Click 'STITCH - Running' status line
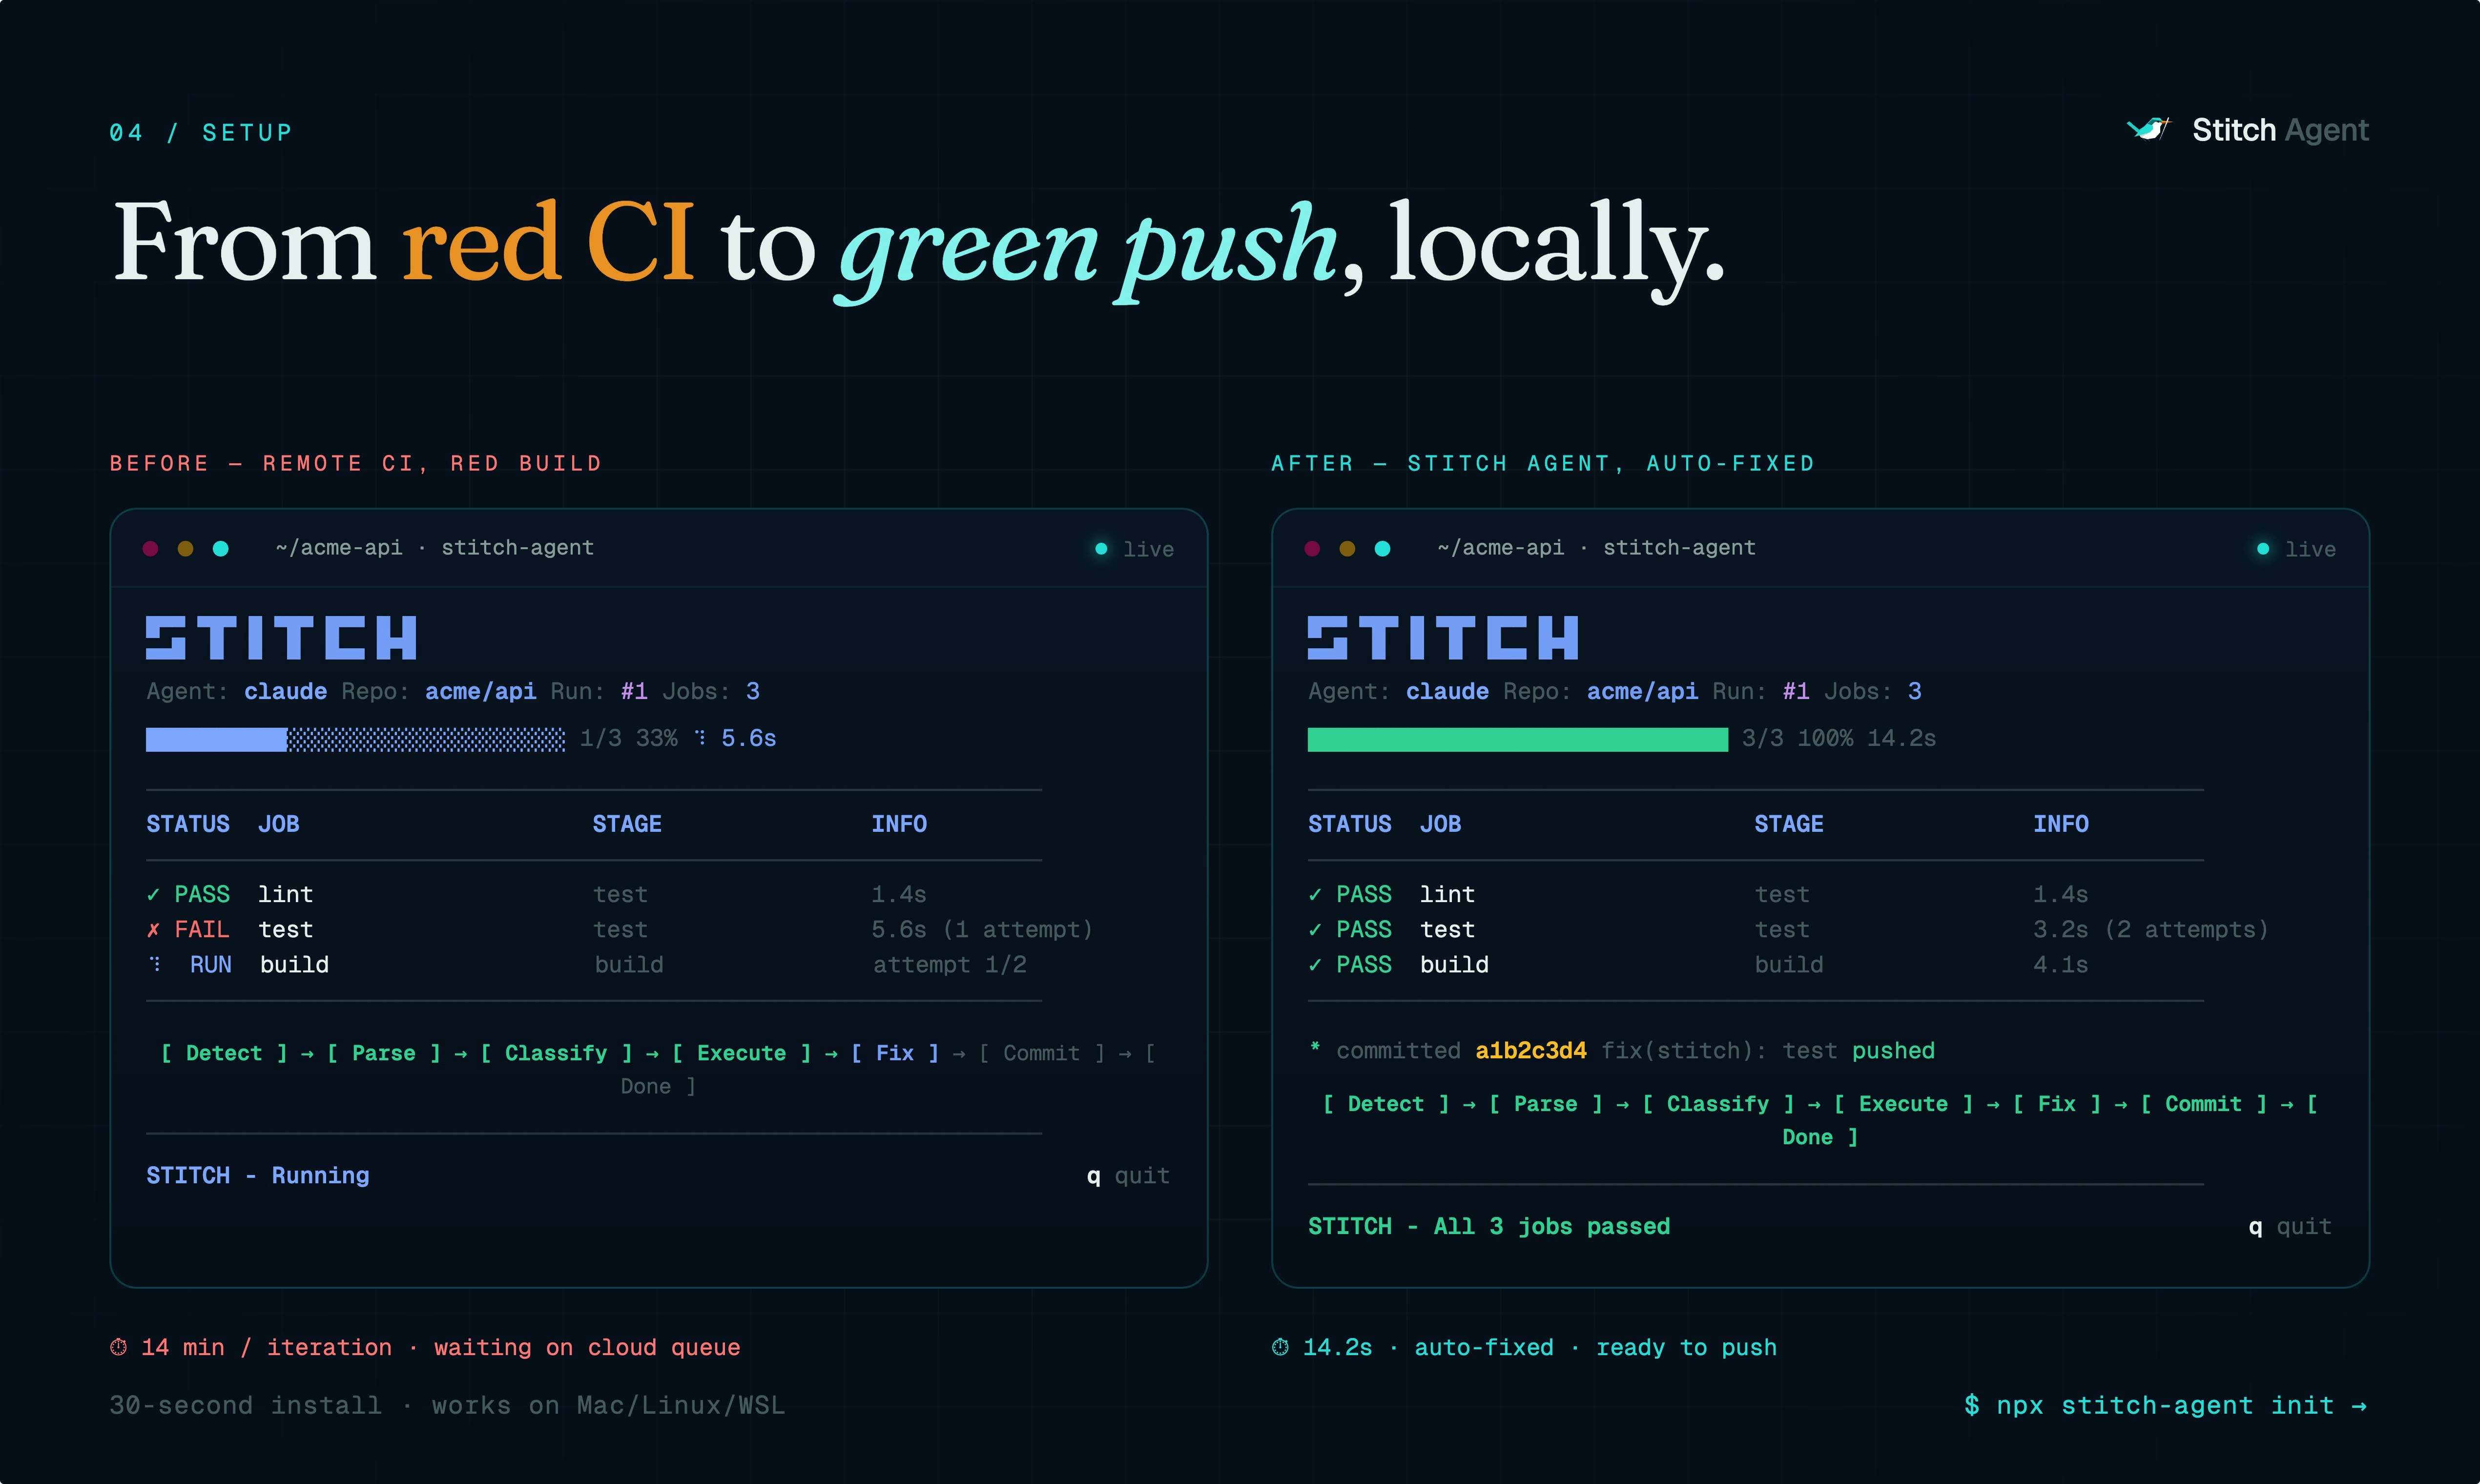Image resolution: width=2480 pixels, height=1484 pixels. pyautogui.click(x=258, y=1176)
